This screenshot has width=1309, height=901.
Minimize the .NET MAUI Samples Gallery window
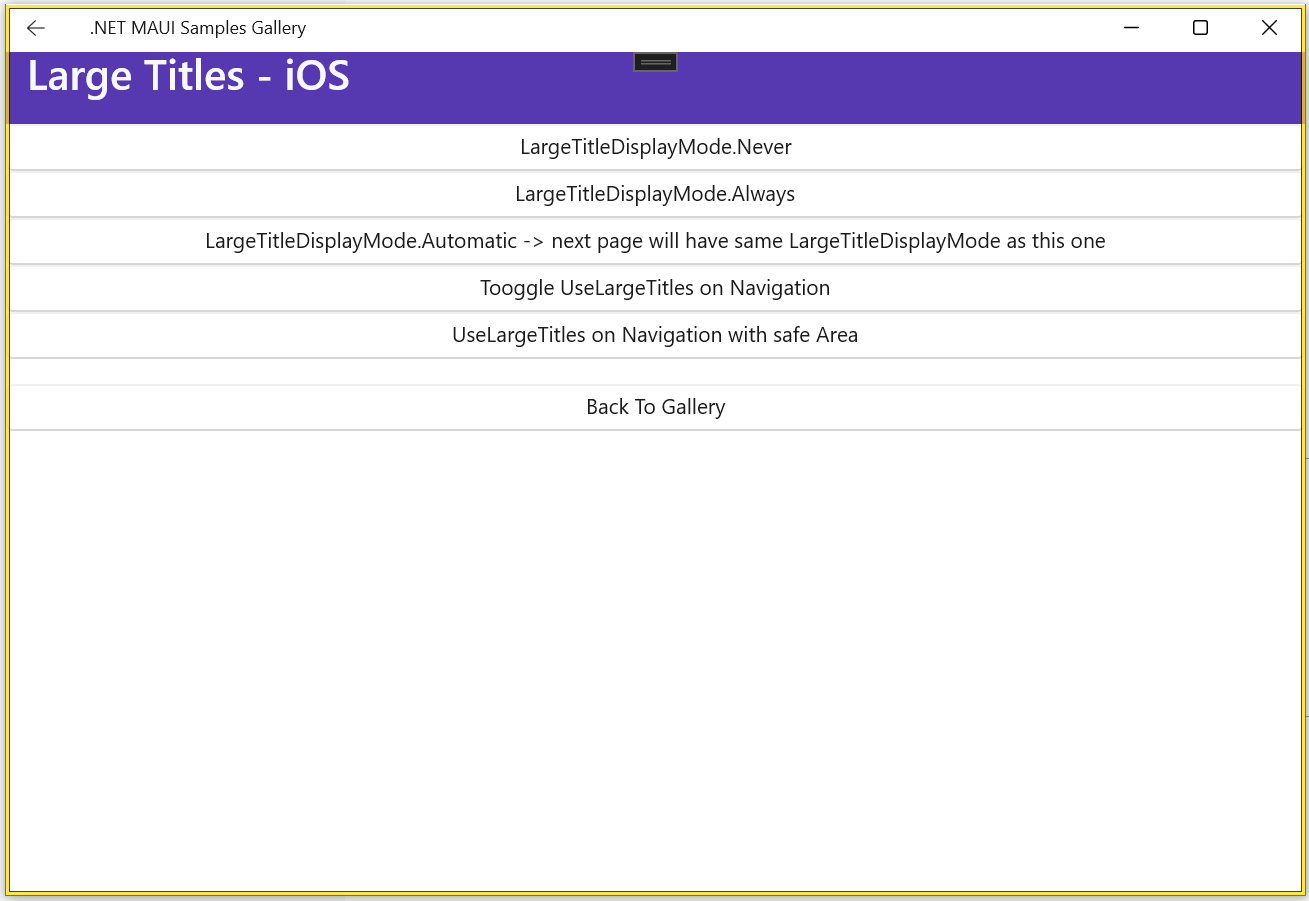1131,28
